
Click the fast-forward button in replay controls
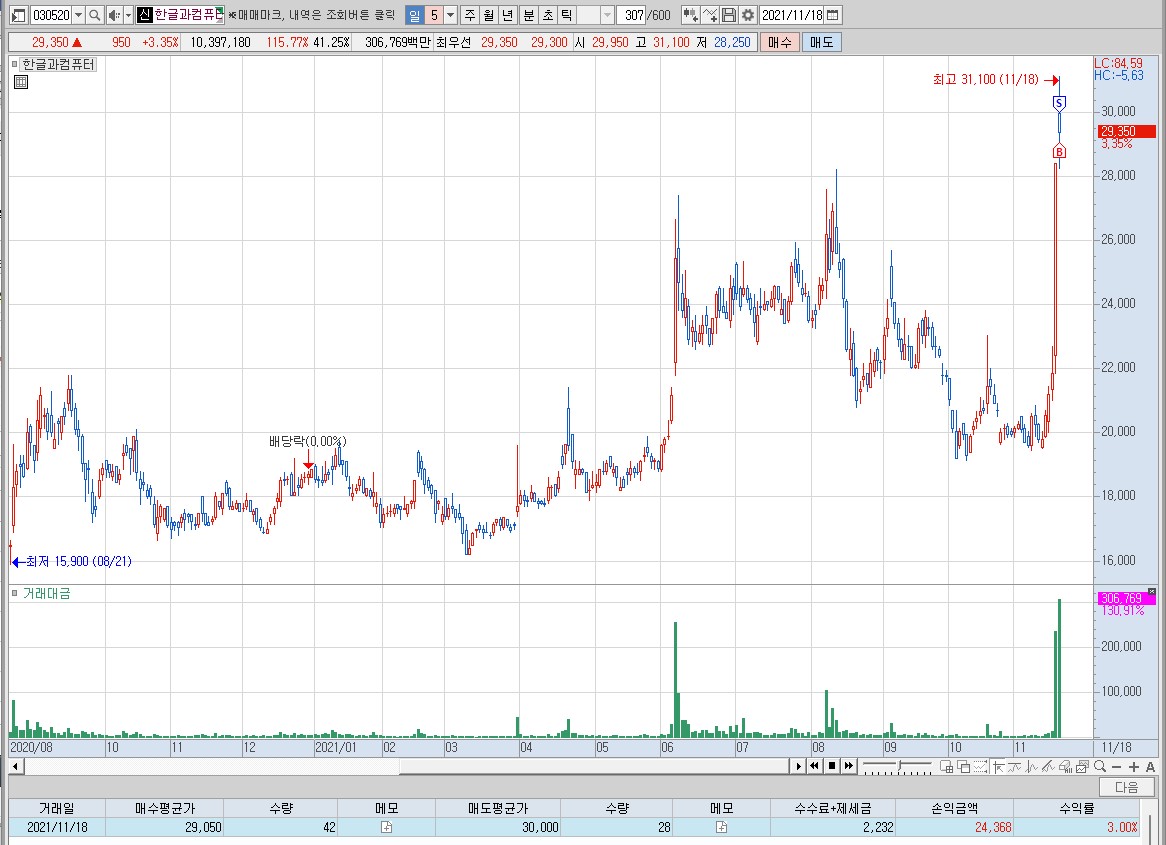(x=848, y=766)
